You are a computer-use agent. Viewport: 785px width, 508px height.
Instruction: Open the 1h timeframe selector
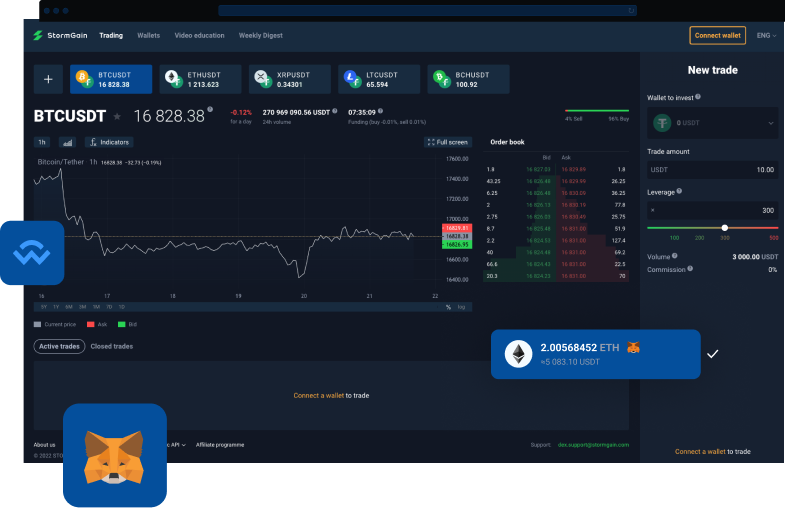(x=42, y=142)
